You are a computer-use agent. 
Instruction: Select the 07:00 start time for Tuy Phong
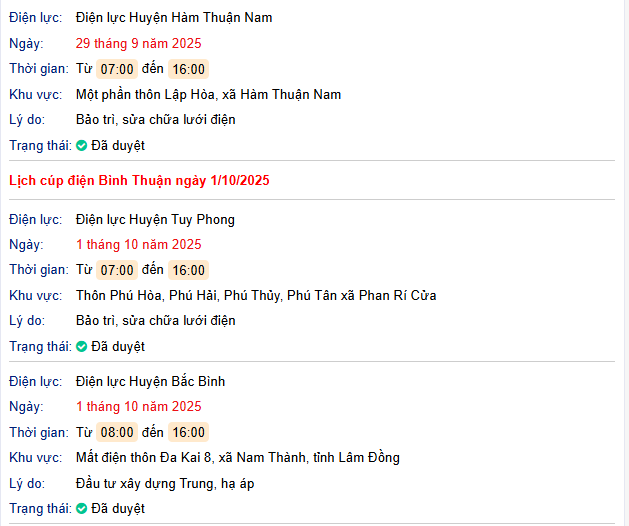pos(117,270)
